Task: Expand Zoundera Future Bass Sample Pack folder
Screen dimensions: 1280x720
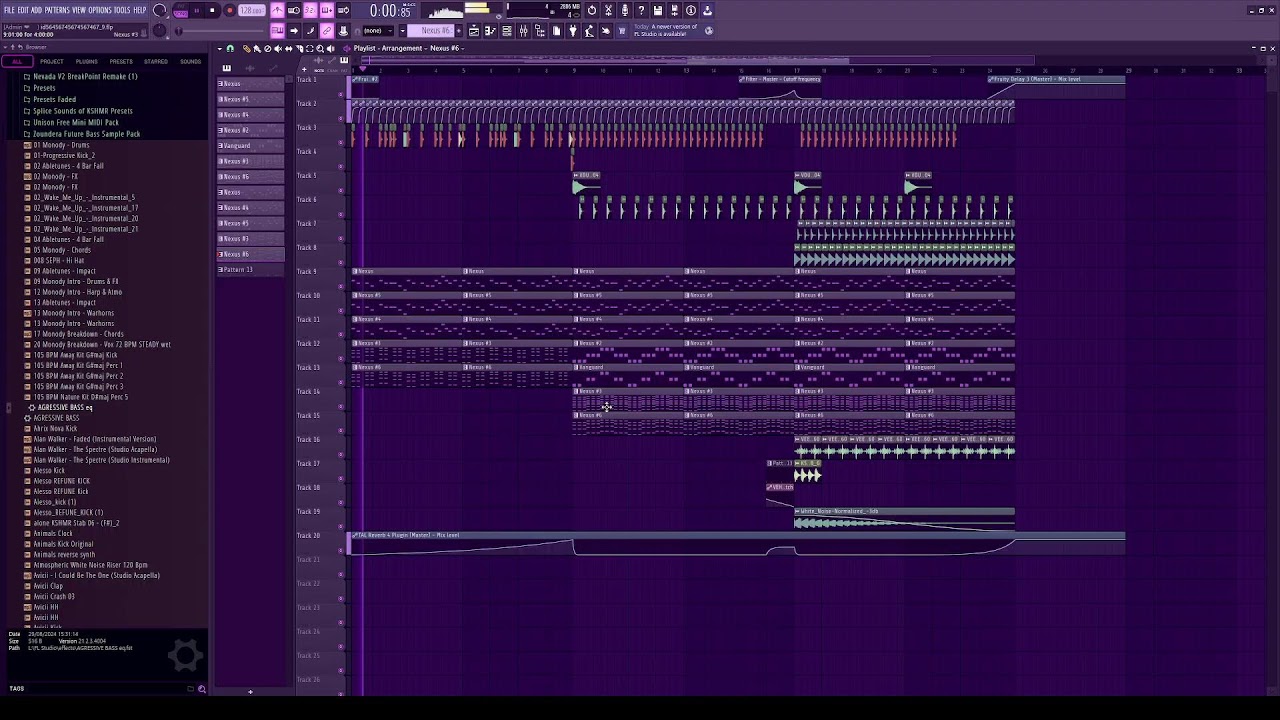Action: tap(86, 134)
